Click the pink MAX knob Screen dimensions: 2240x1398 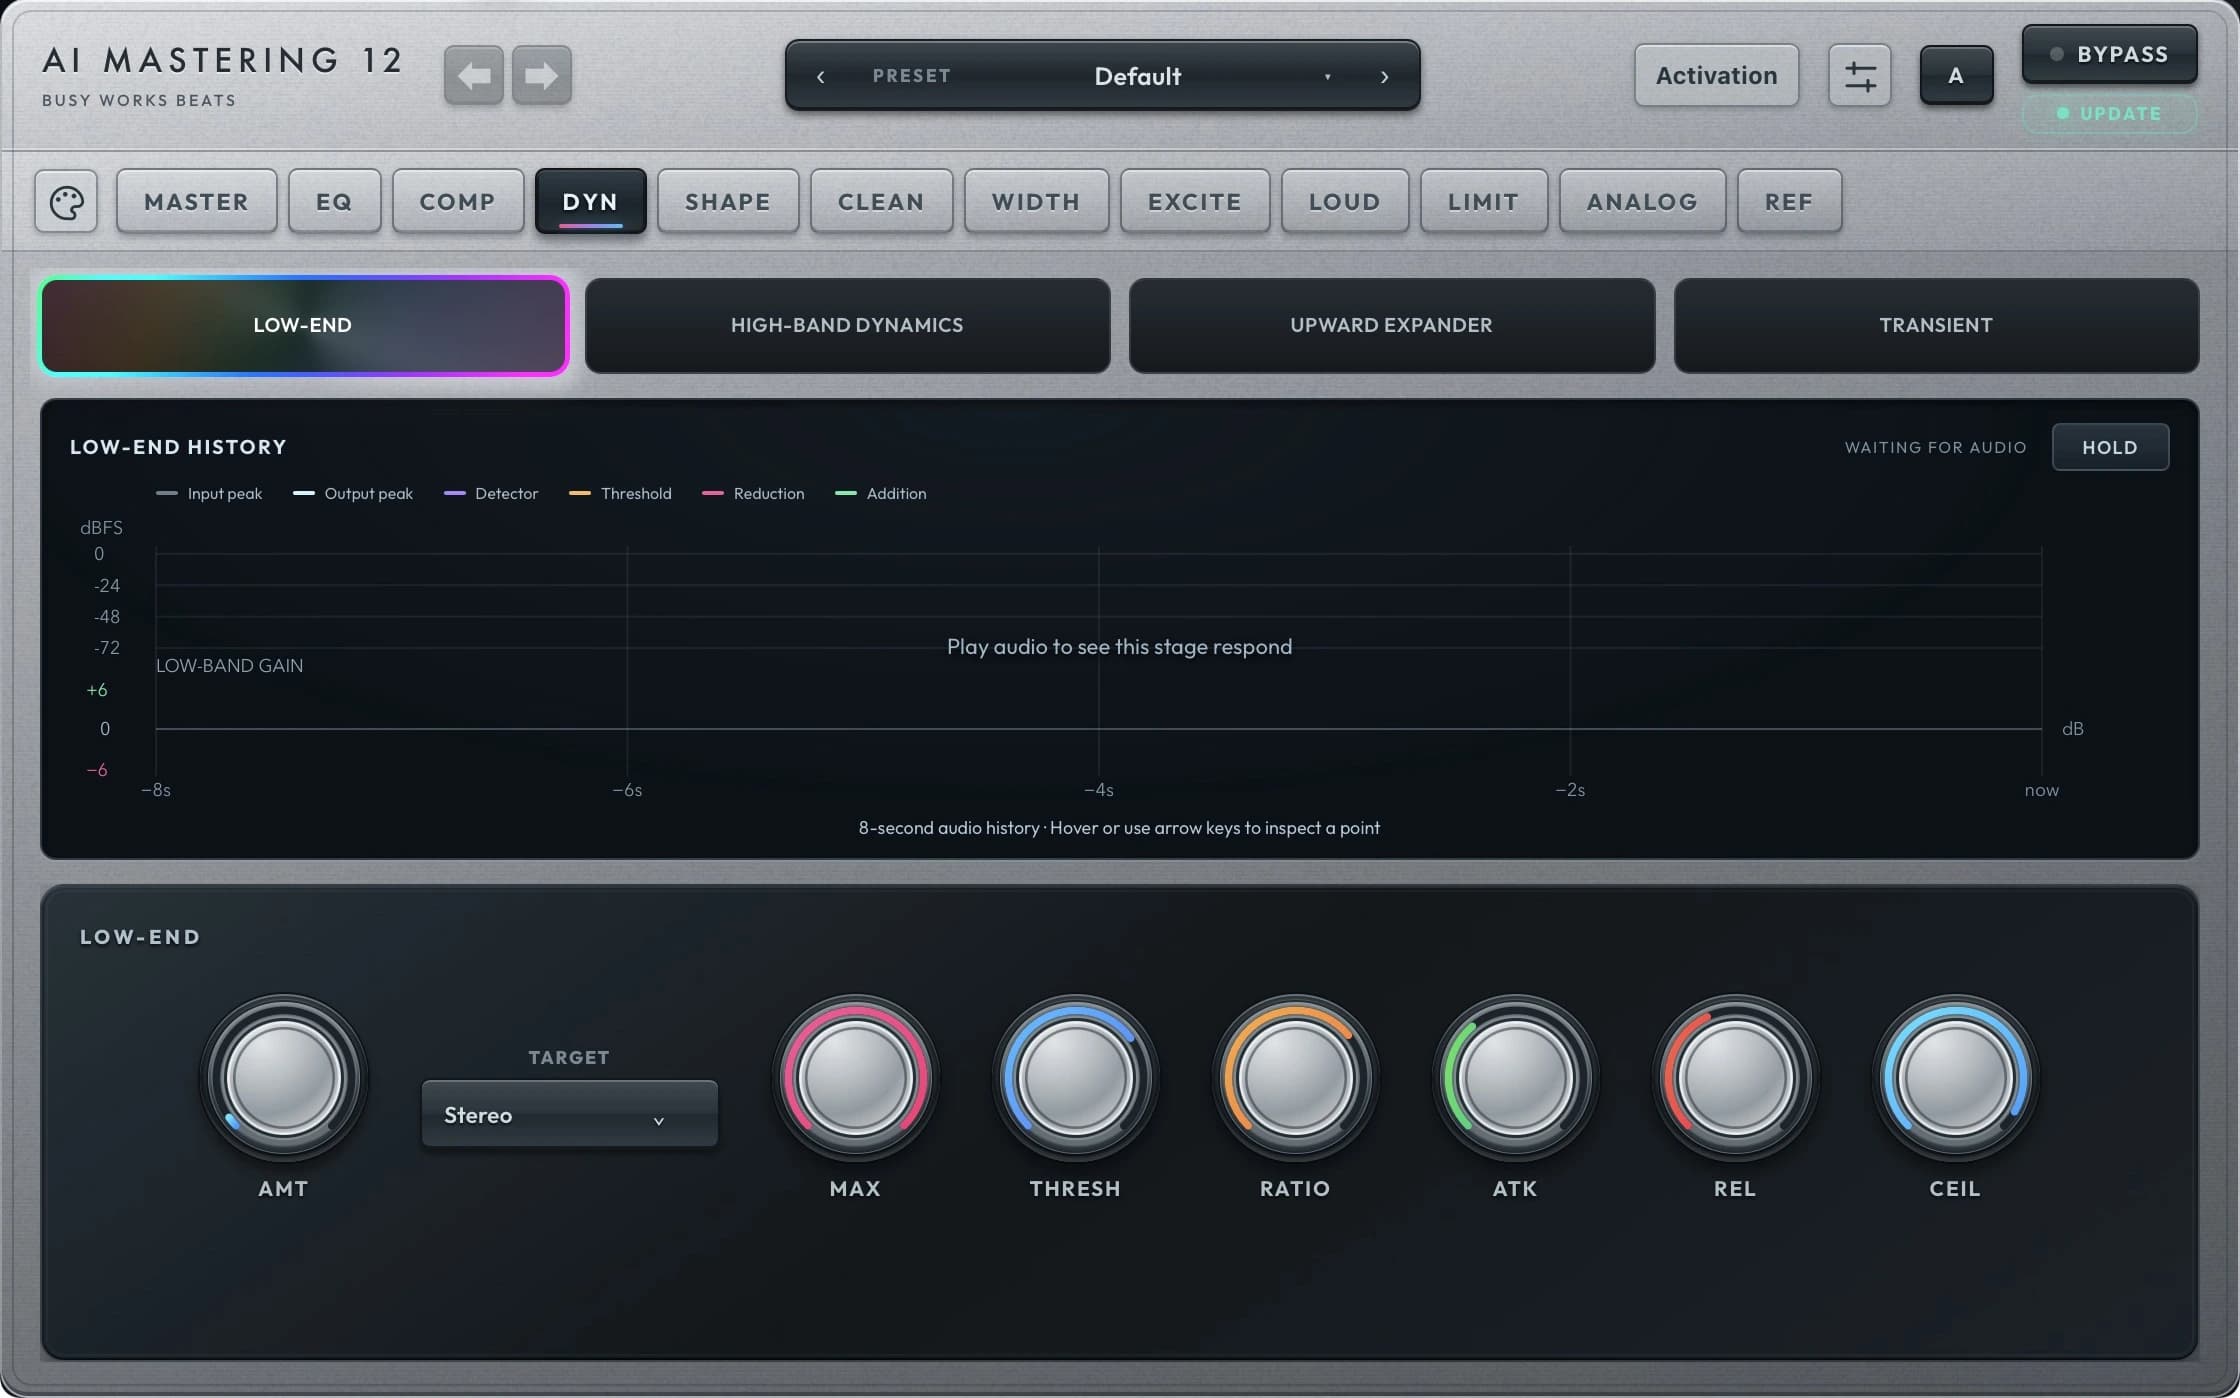coord(855,1078)
